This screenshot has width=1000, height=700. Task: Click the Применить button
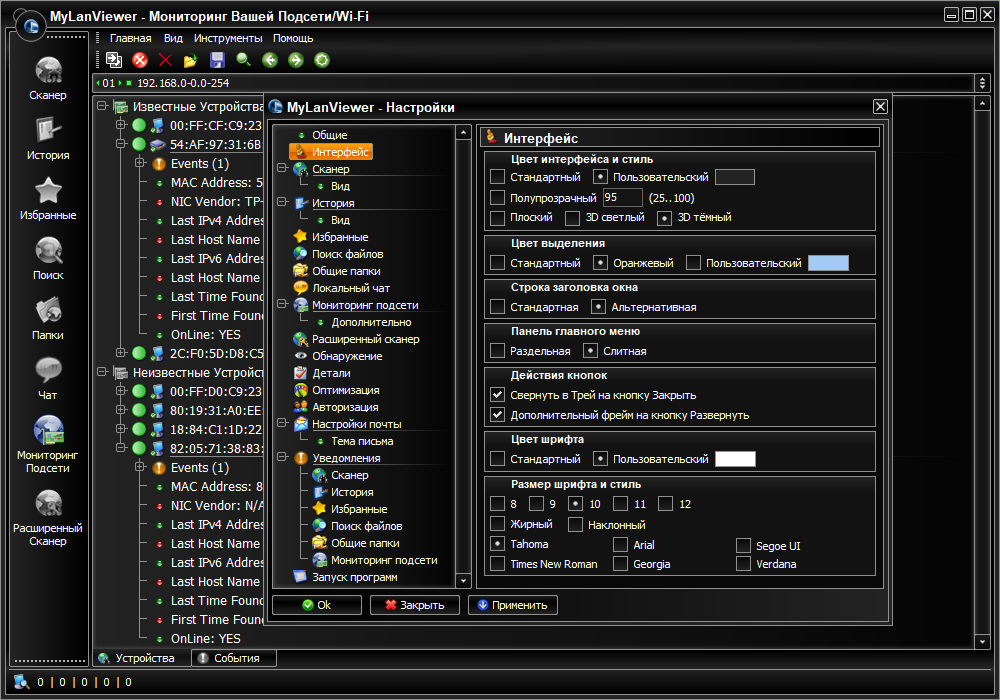[513, 605]
